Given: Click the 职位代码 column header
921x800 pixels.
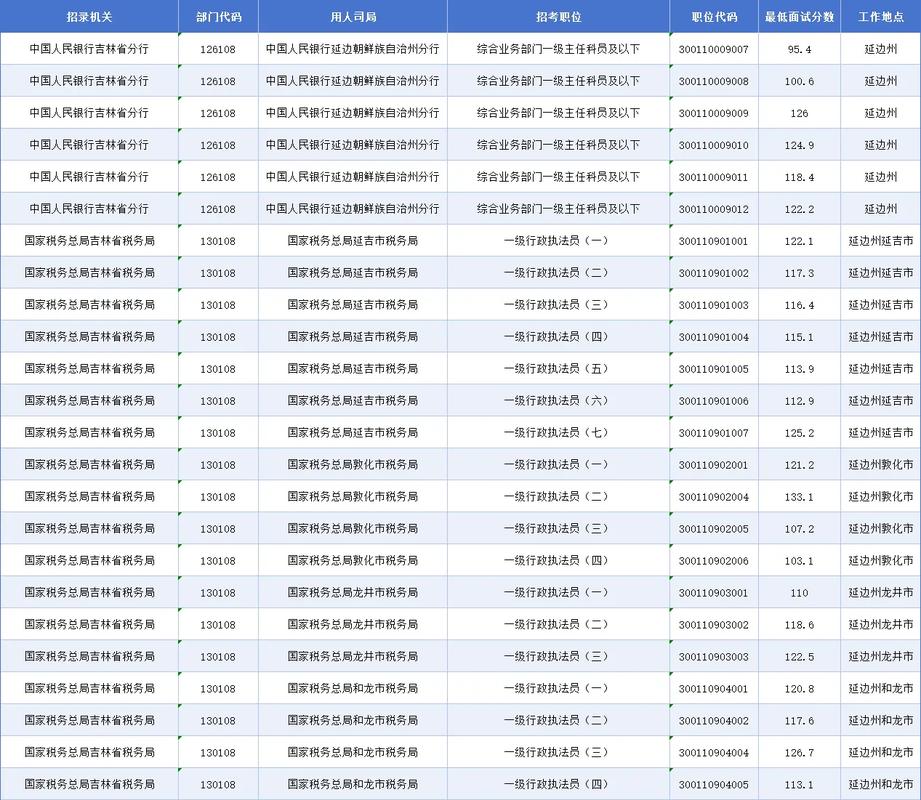Looking at the screenshot, I should pyautogui.click(x=713, y=17).
